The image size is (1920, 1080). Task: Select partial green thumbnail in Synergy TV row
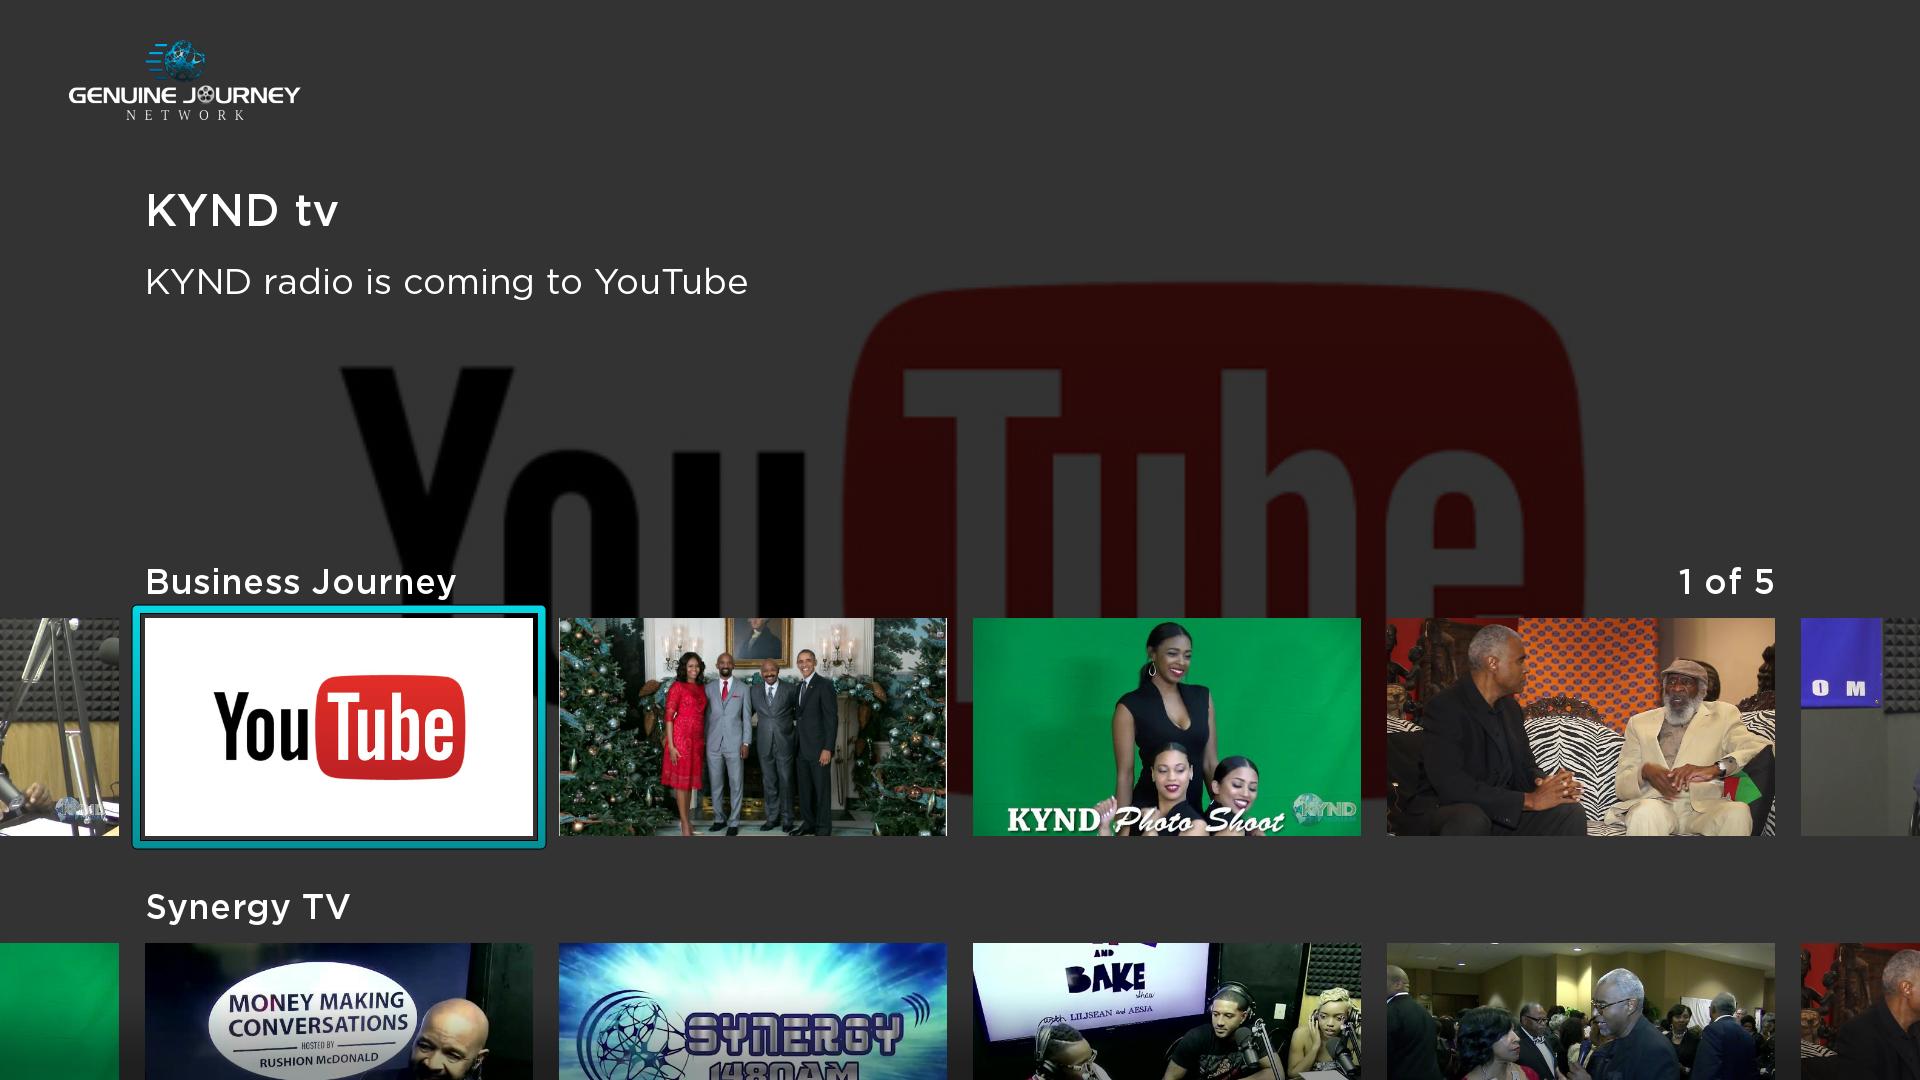(59, 1010)
